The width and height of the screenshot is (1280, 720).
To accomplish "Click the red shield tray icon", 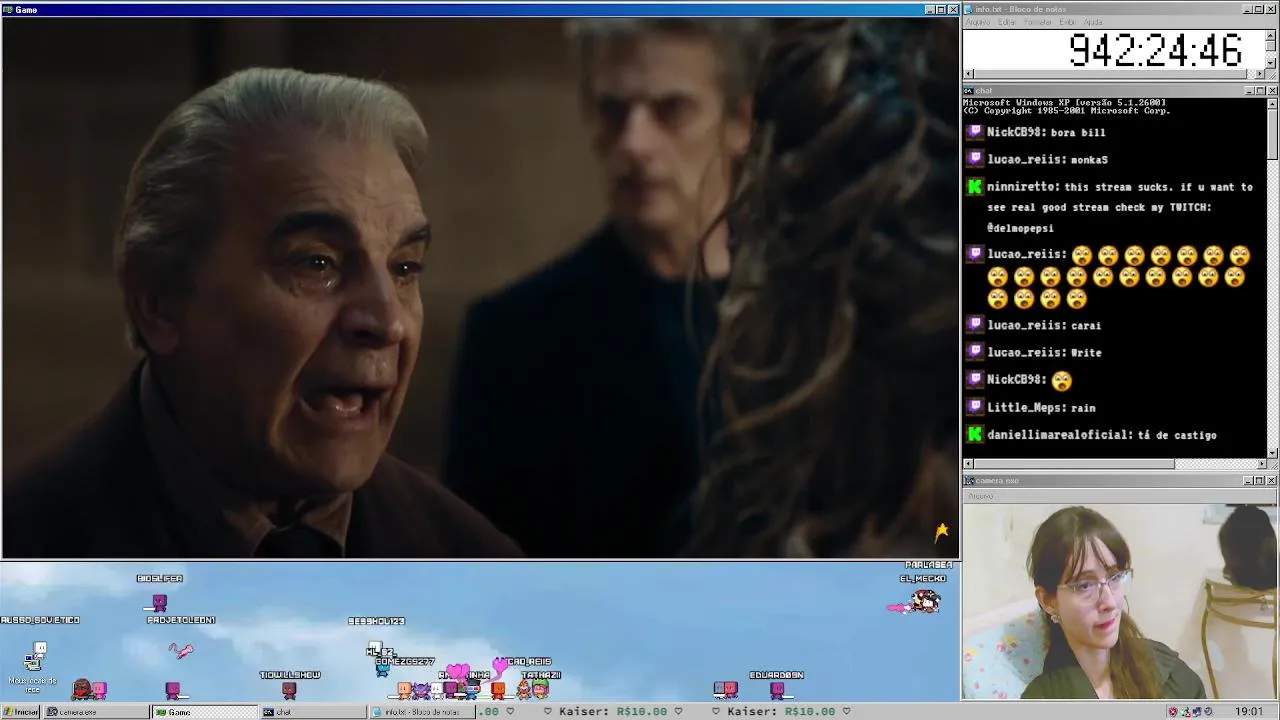I will (x=1173, y=712).
